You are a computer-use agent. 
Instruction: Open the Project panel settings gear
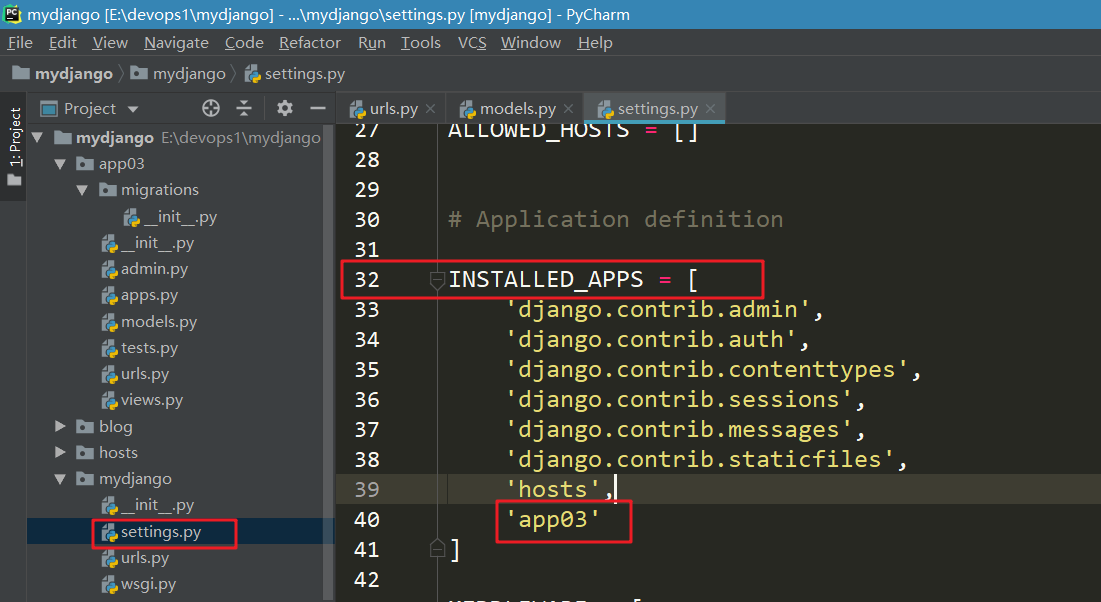pos(284,108)
